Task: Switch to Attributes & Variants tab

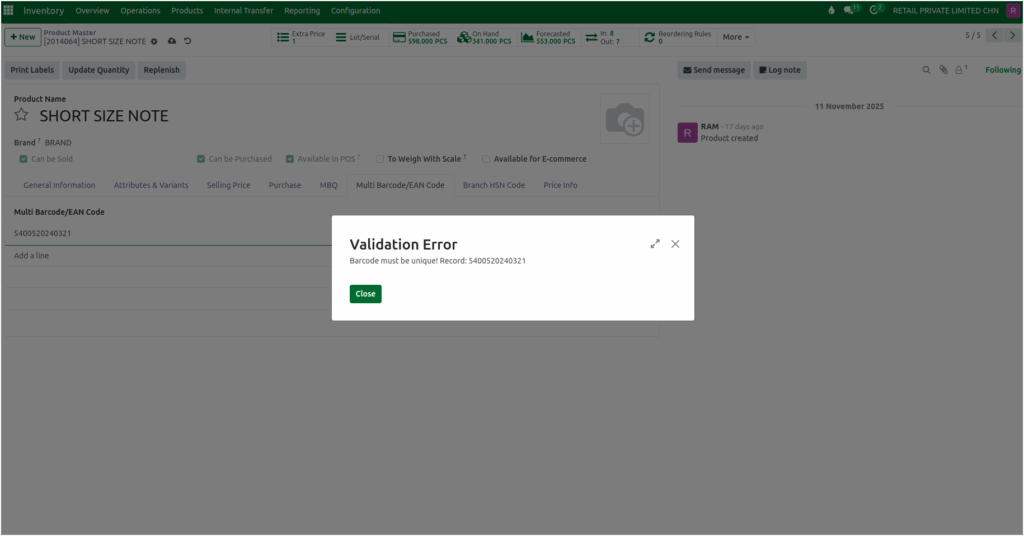Action: coord(151,185)
